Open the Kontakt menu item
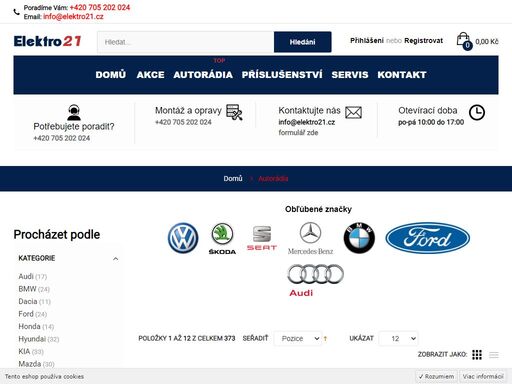Screen dimensions: 512x384 [x=402, y=75]
